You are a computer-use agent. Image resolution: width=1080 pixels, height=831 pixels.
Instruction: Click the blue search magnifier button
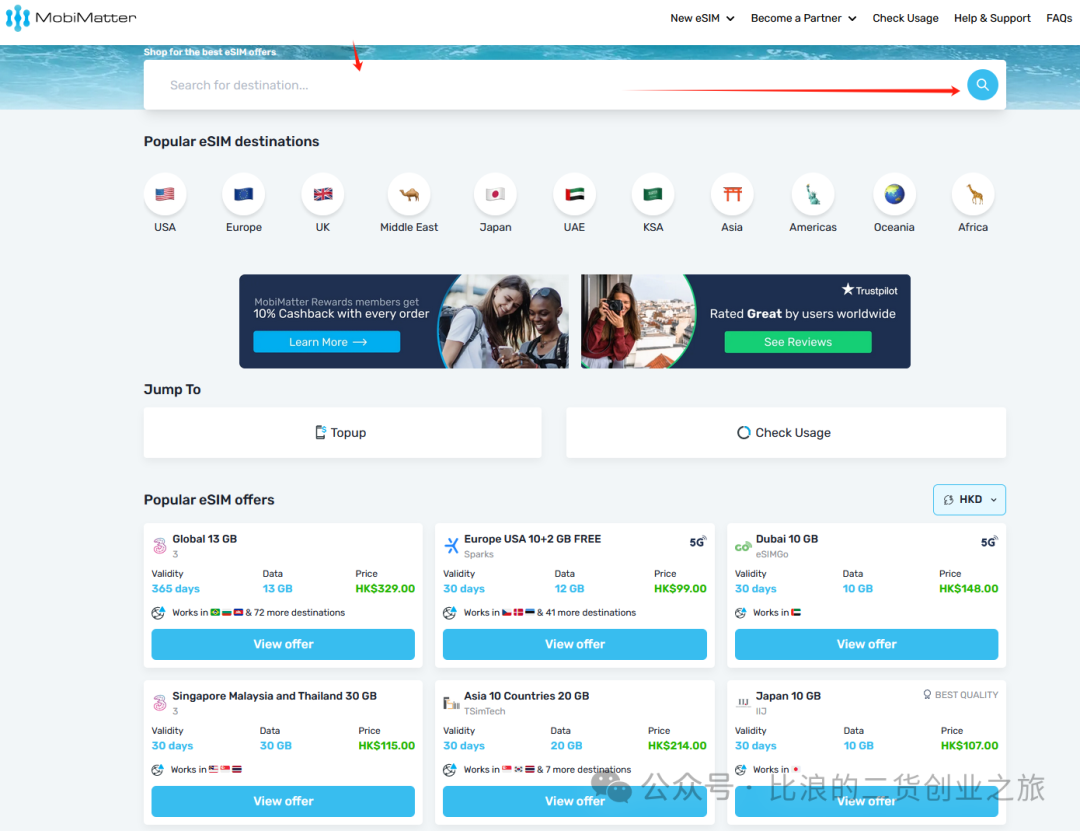click(x=982, y=85)
